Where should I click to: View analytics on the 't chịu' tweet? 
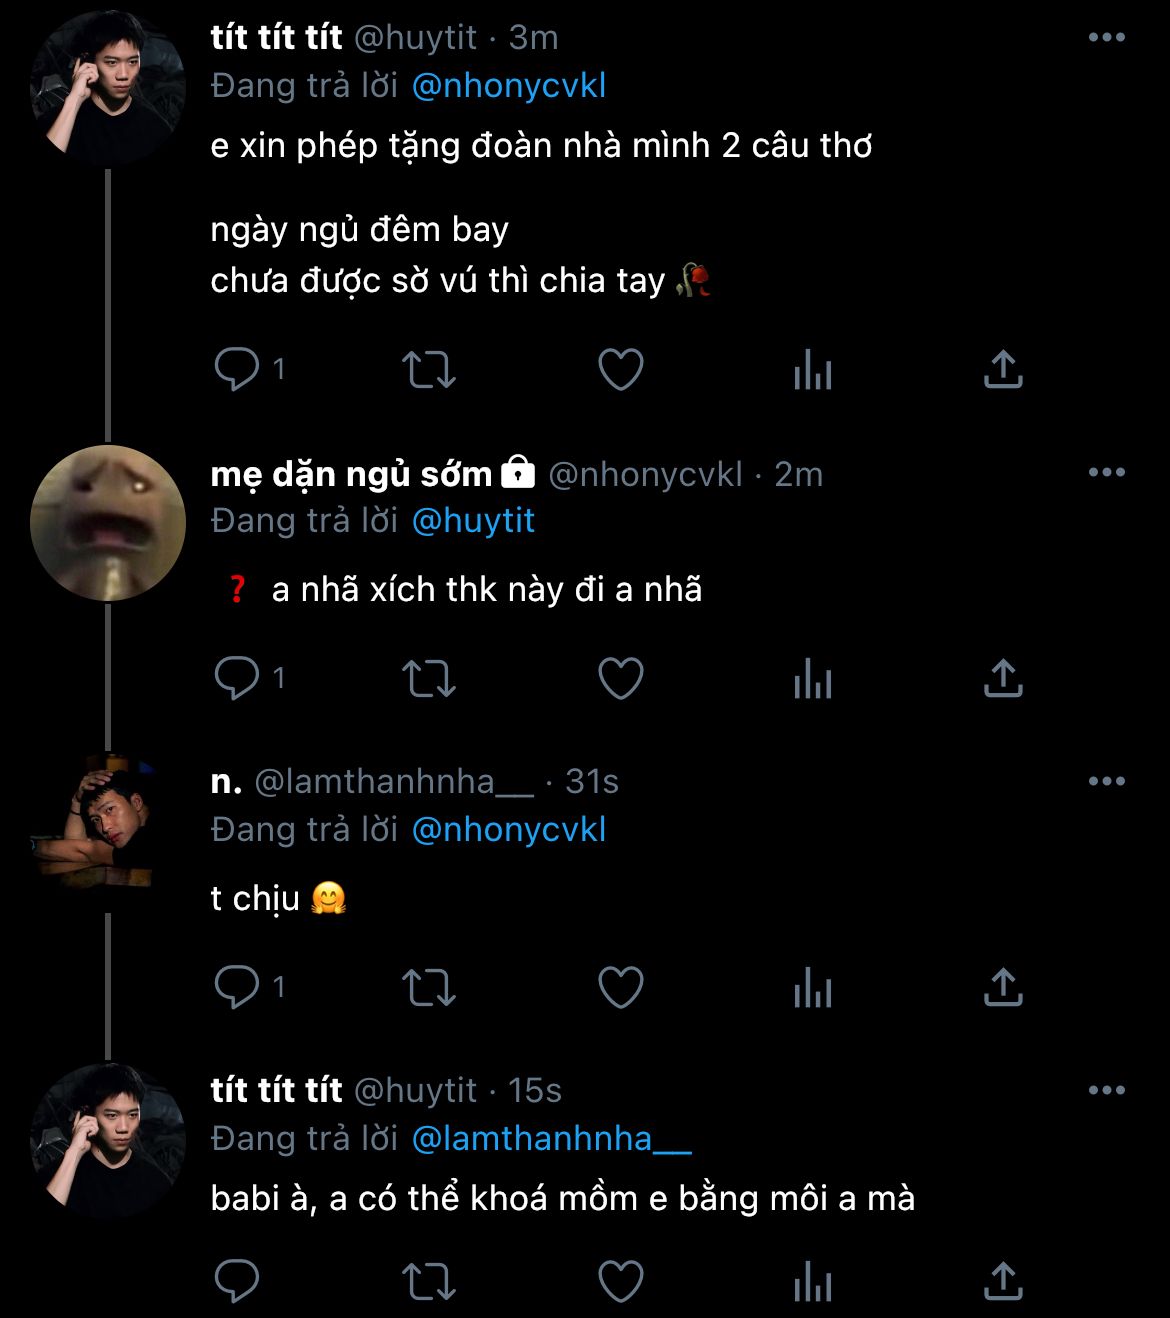click(x=812, y=990)
